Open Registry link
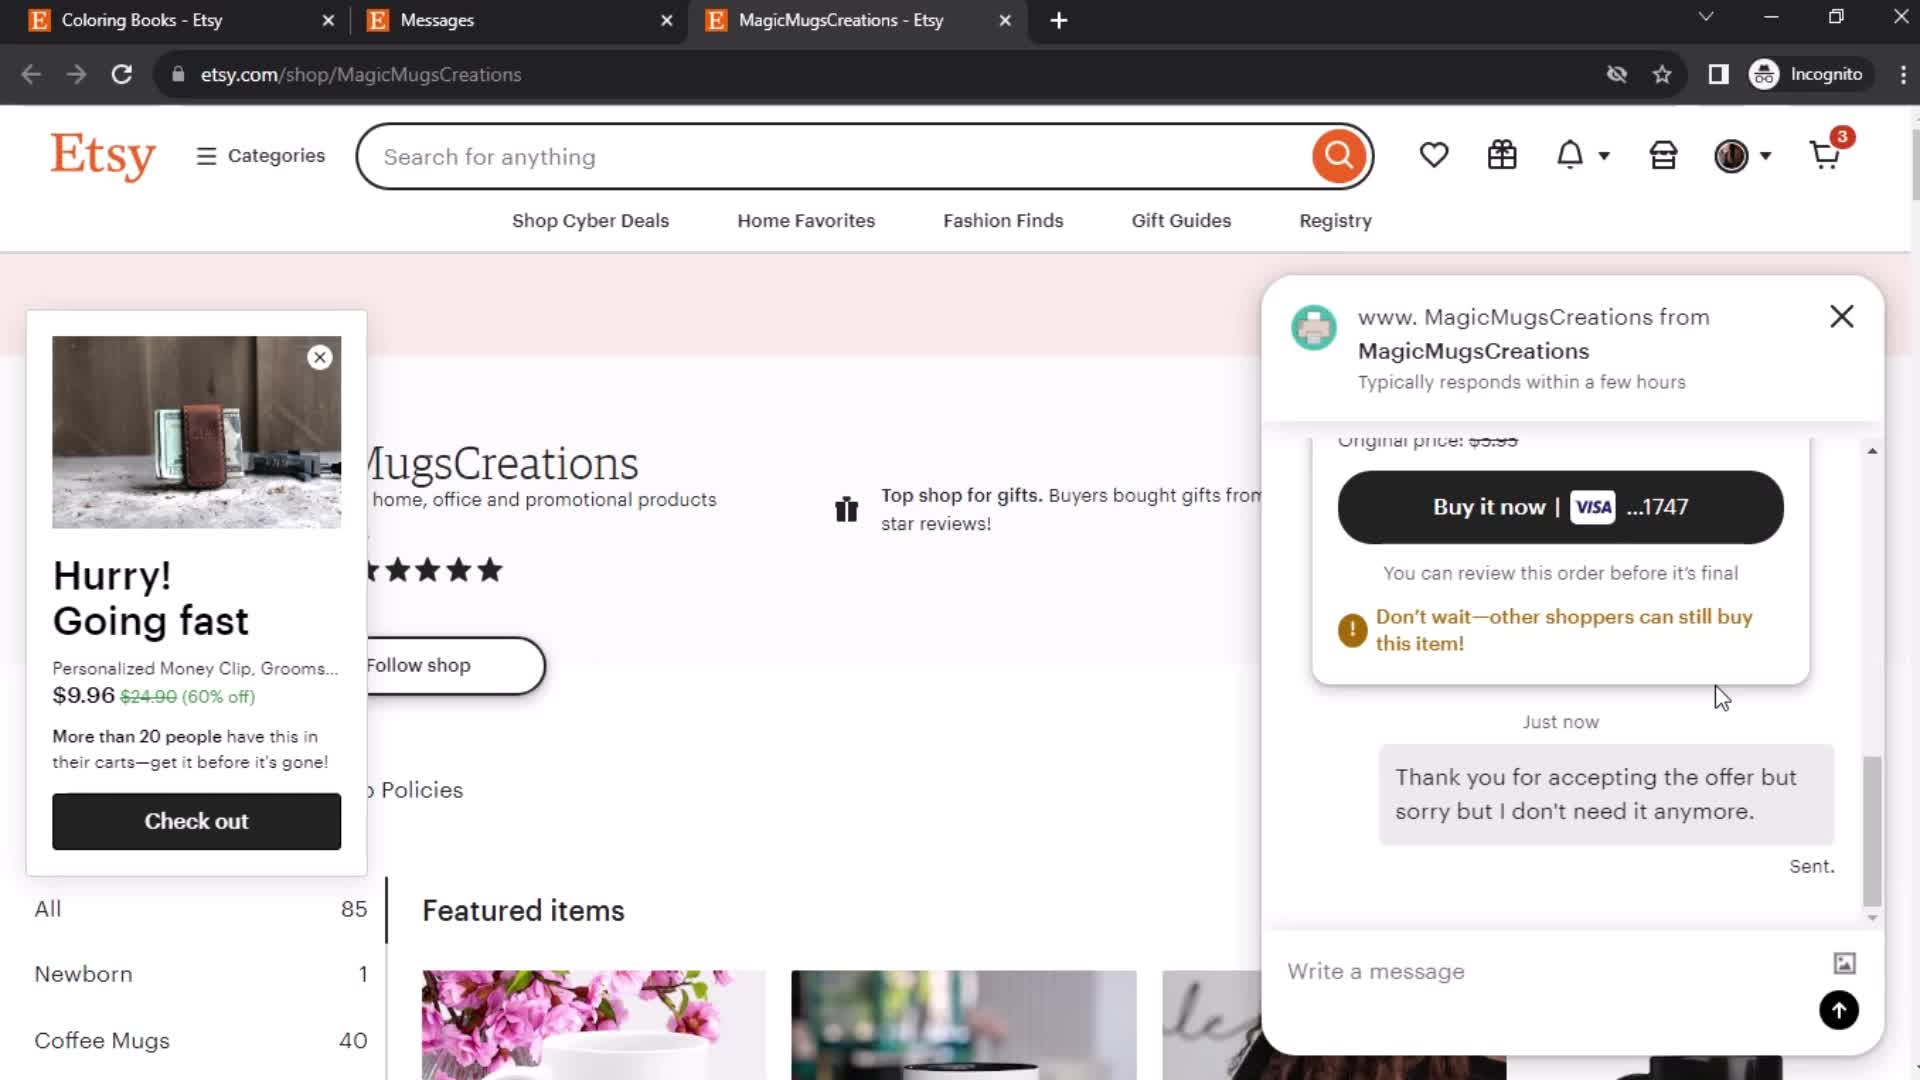Screen dimensions: 1920x1080 click(1335, 221)
